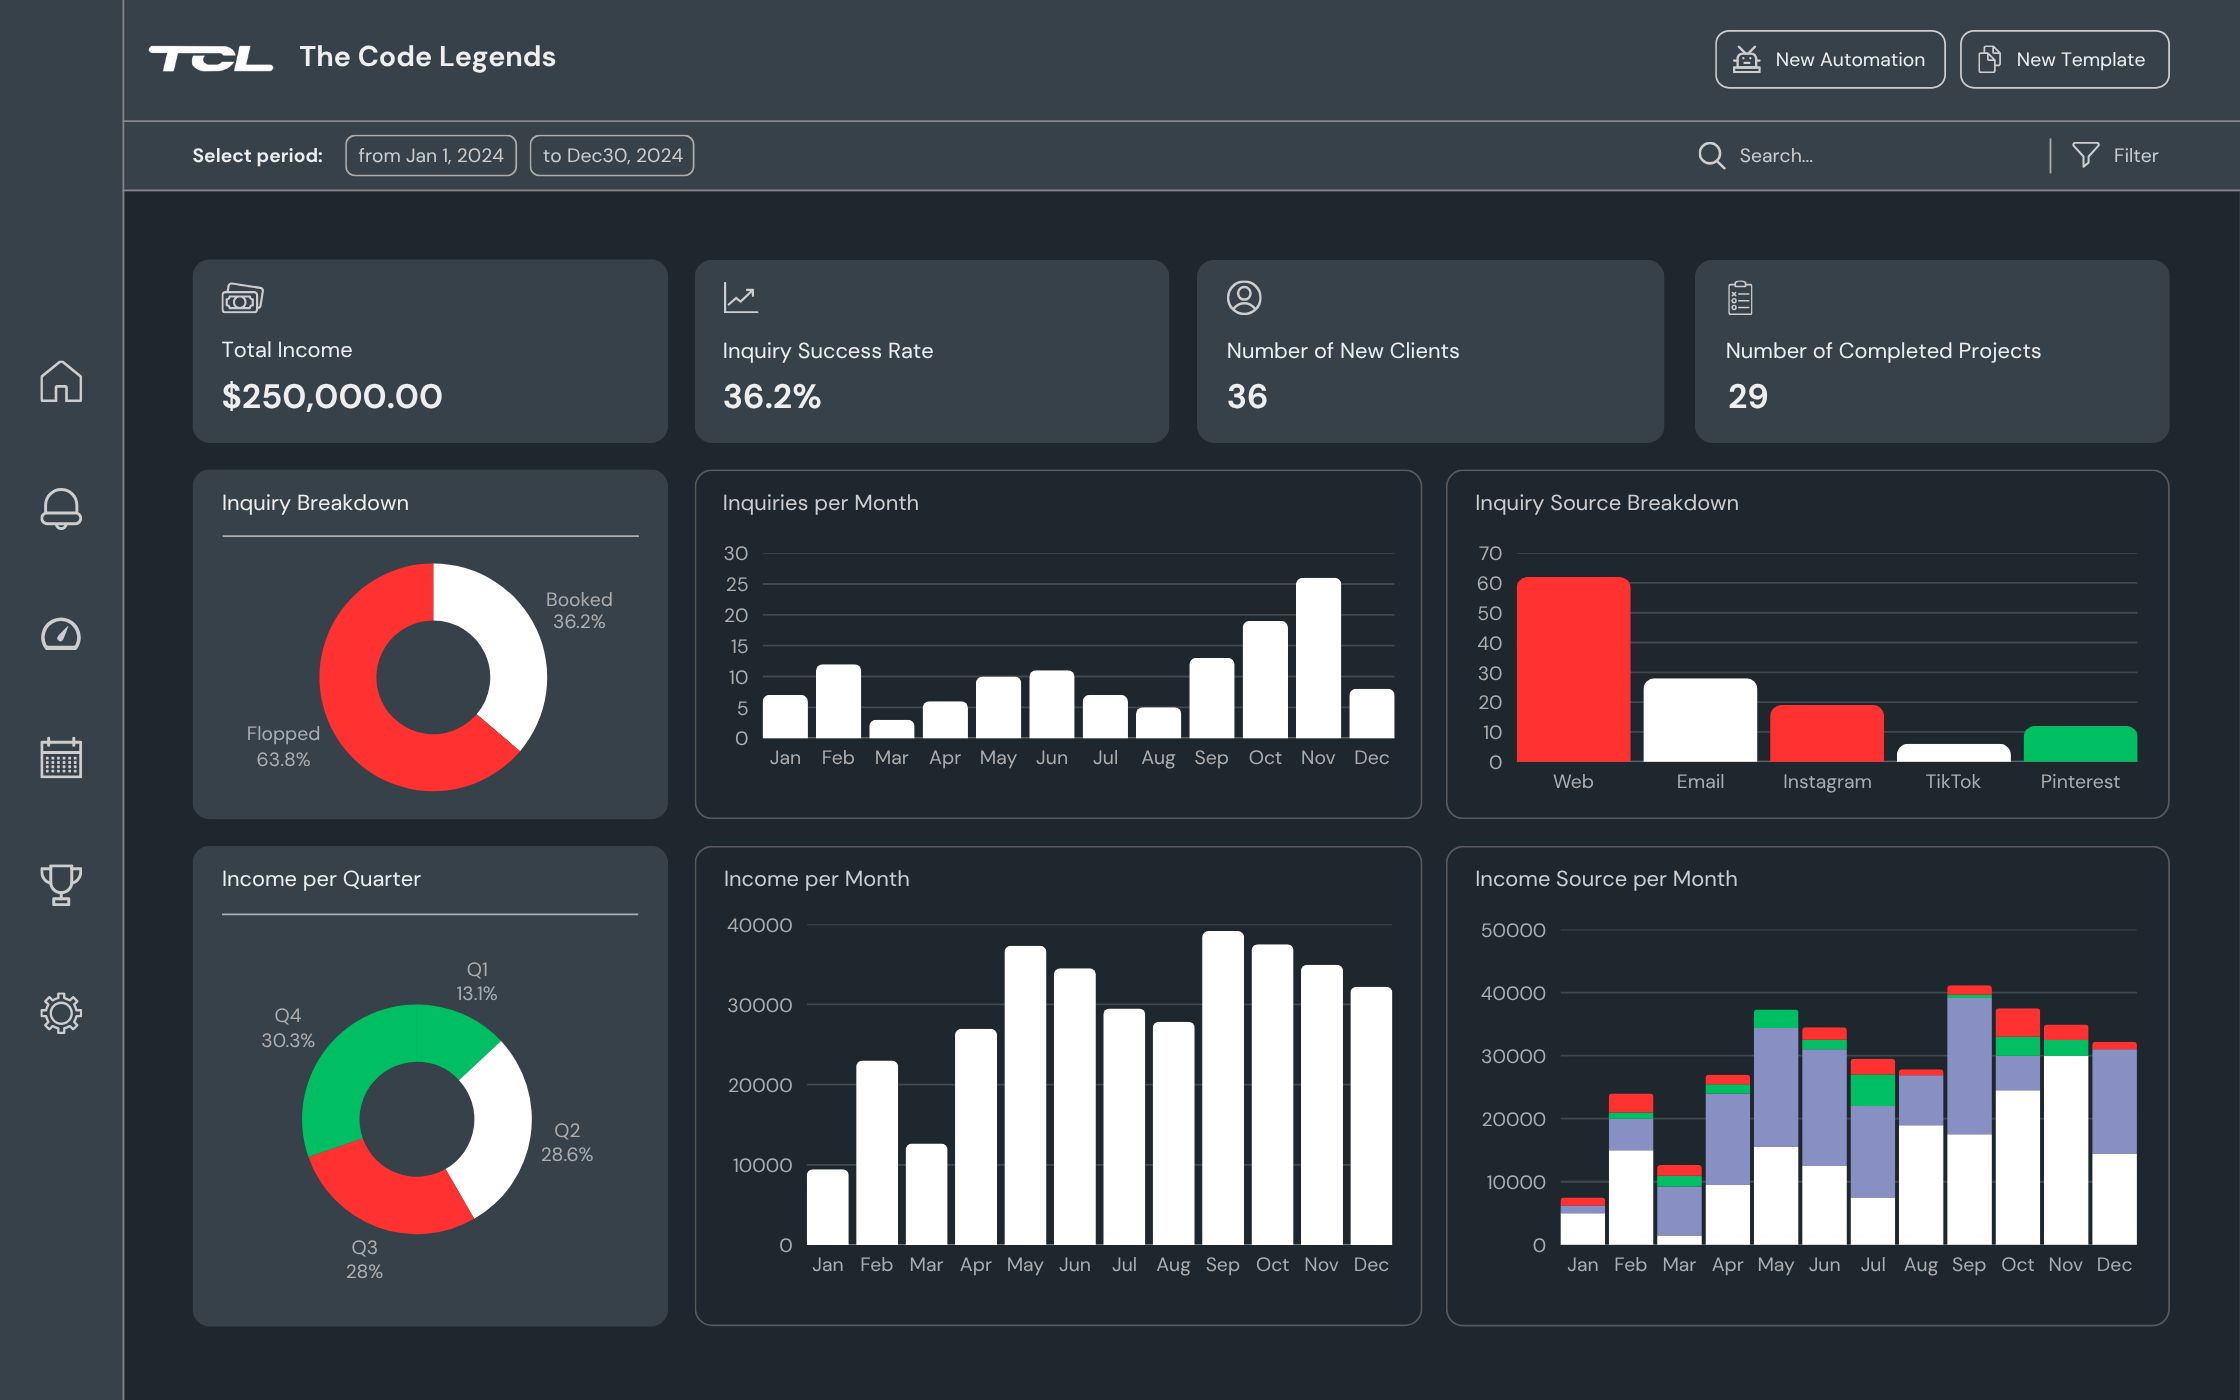Open the speedometer dashboard icon
Viewport: 2240px width, 1400px height.
(61, 634)
